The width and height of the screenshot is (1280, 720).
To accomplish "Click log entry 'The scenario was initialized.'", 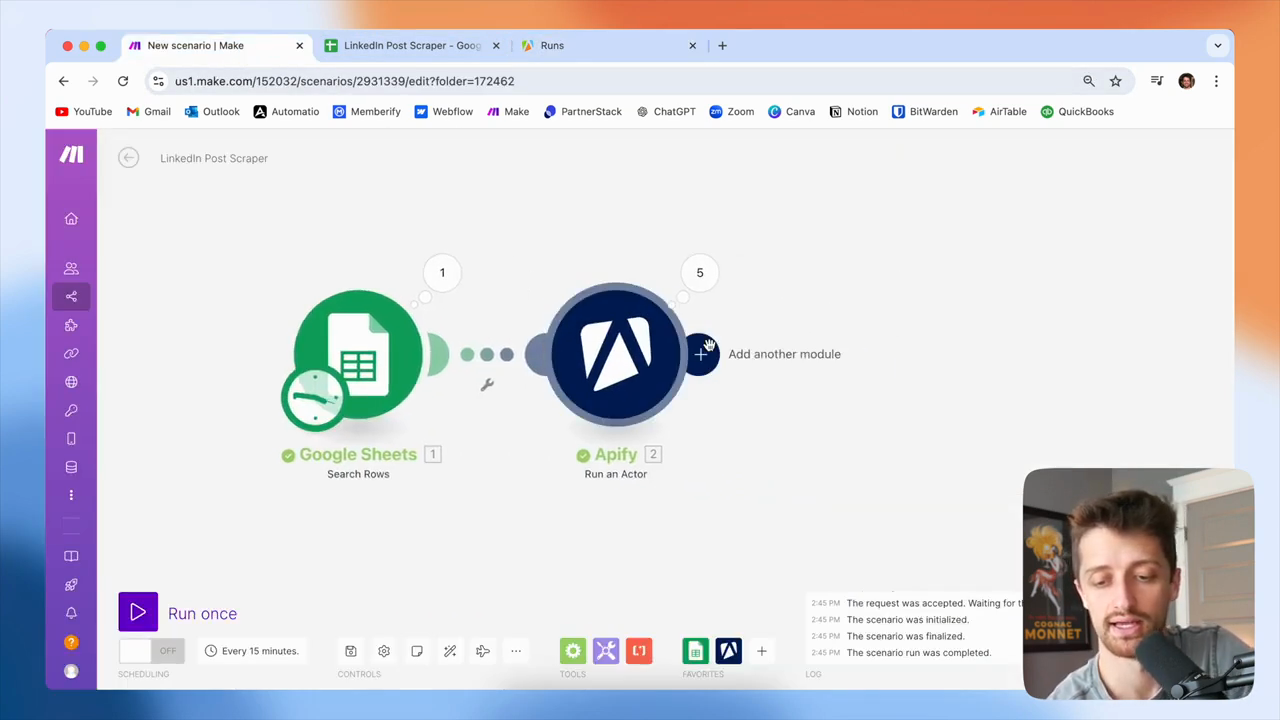I will pyautogui.click(x=908, y=619).
